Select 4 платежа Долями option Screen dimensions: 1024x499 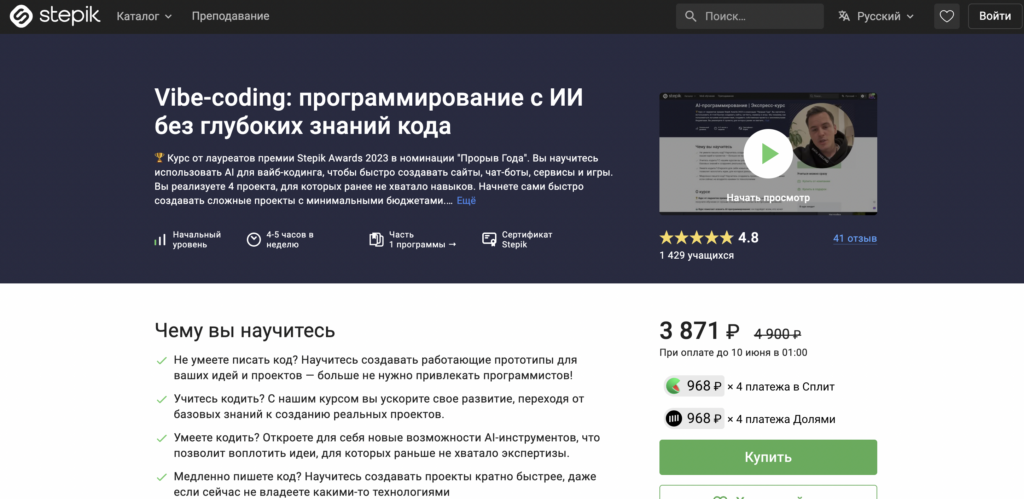tap(749, 419)
